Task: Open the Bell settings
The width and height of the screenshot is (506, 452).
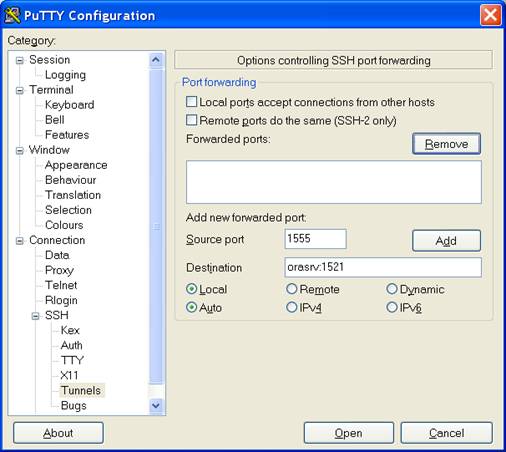Action: point(55,120)
